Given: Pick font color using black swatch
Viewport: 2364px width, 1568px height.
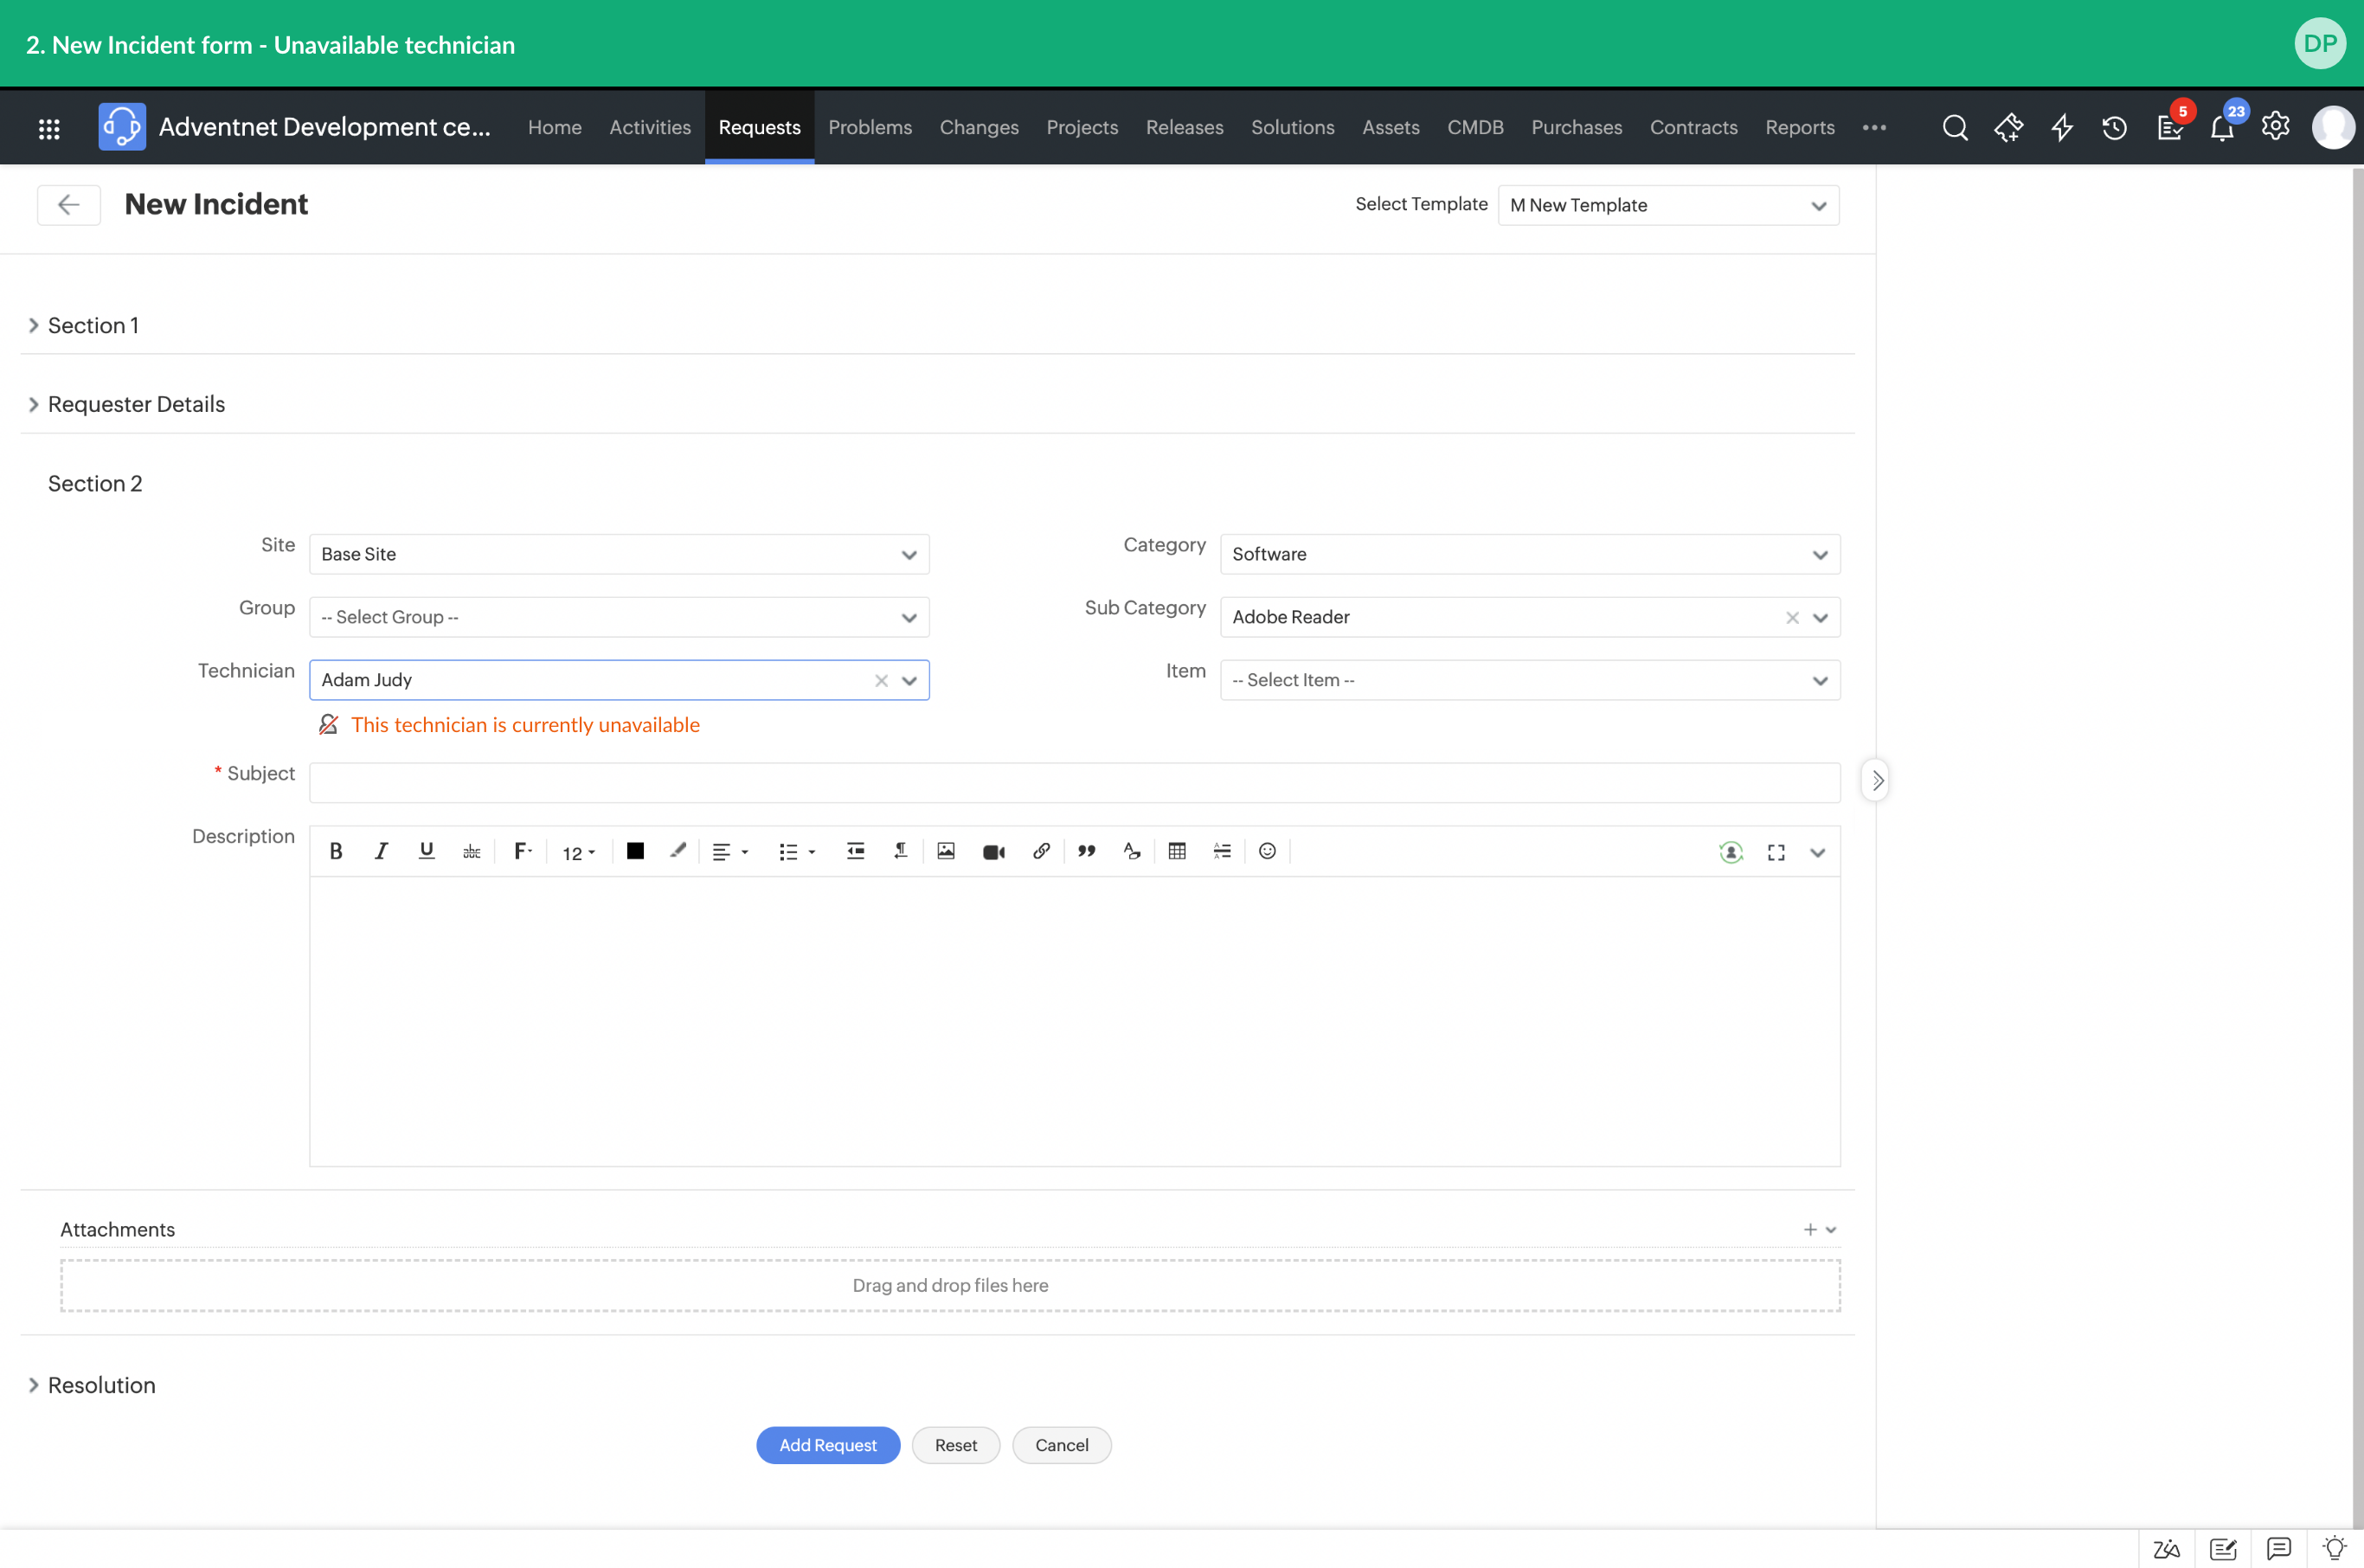Looking at the screenshot, I should pos(635,851).
